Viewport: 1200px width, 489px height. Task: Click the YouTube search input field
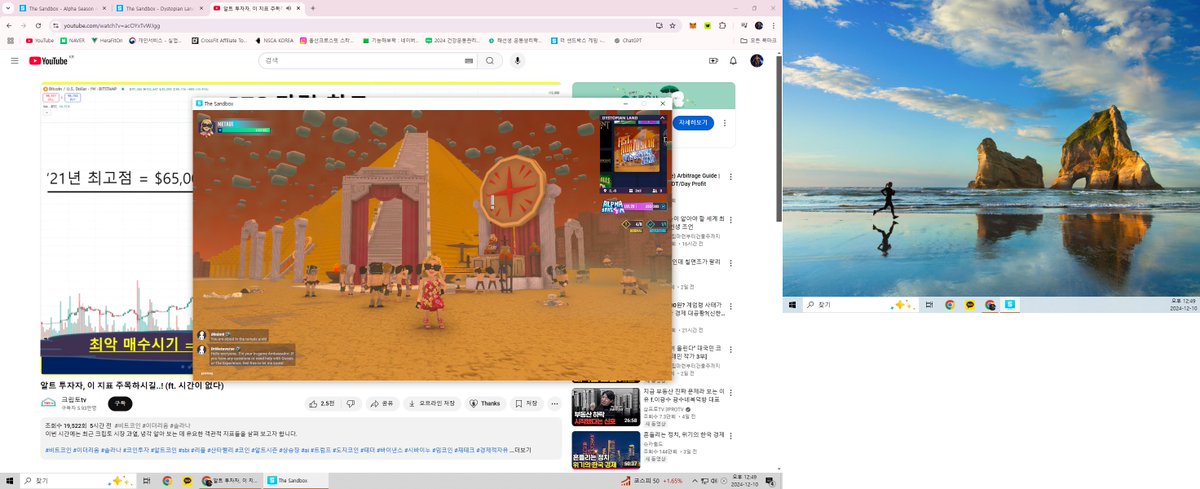click(364, 61)
